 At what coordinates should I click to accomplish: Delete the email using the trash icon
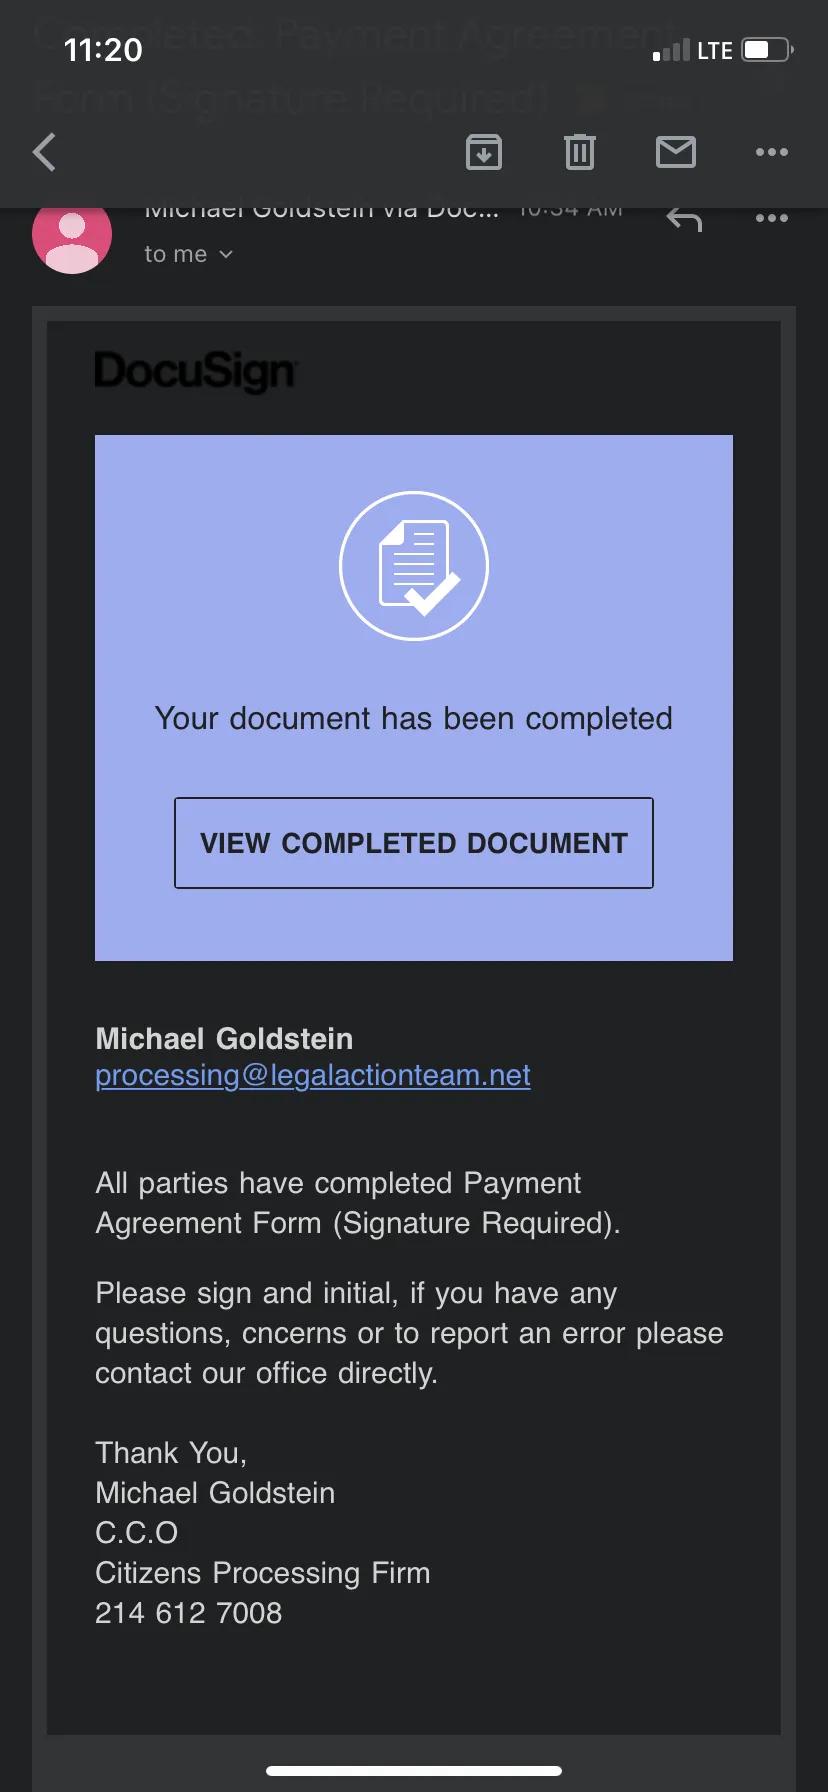[580, 152]
